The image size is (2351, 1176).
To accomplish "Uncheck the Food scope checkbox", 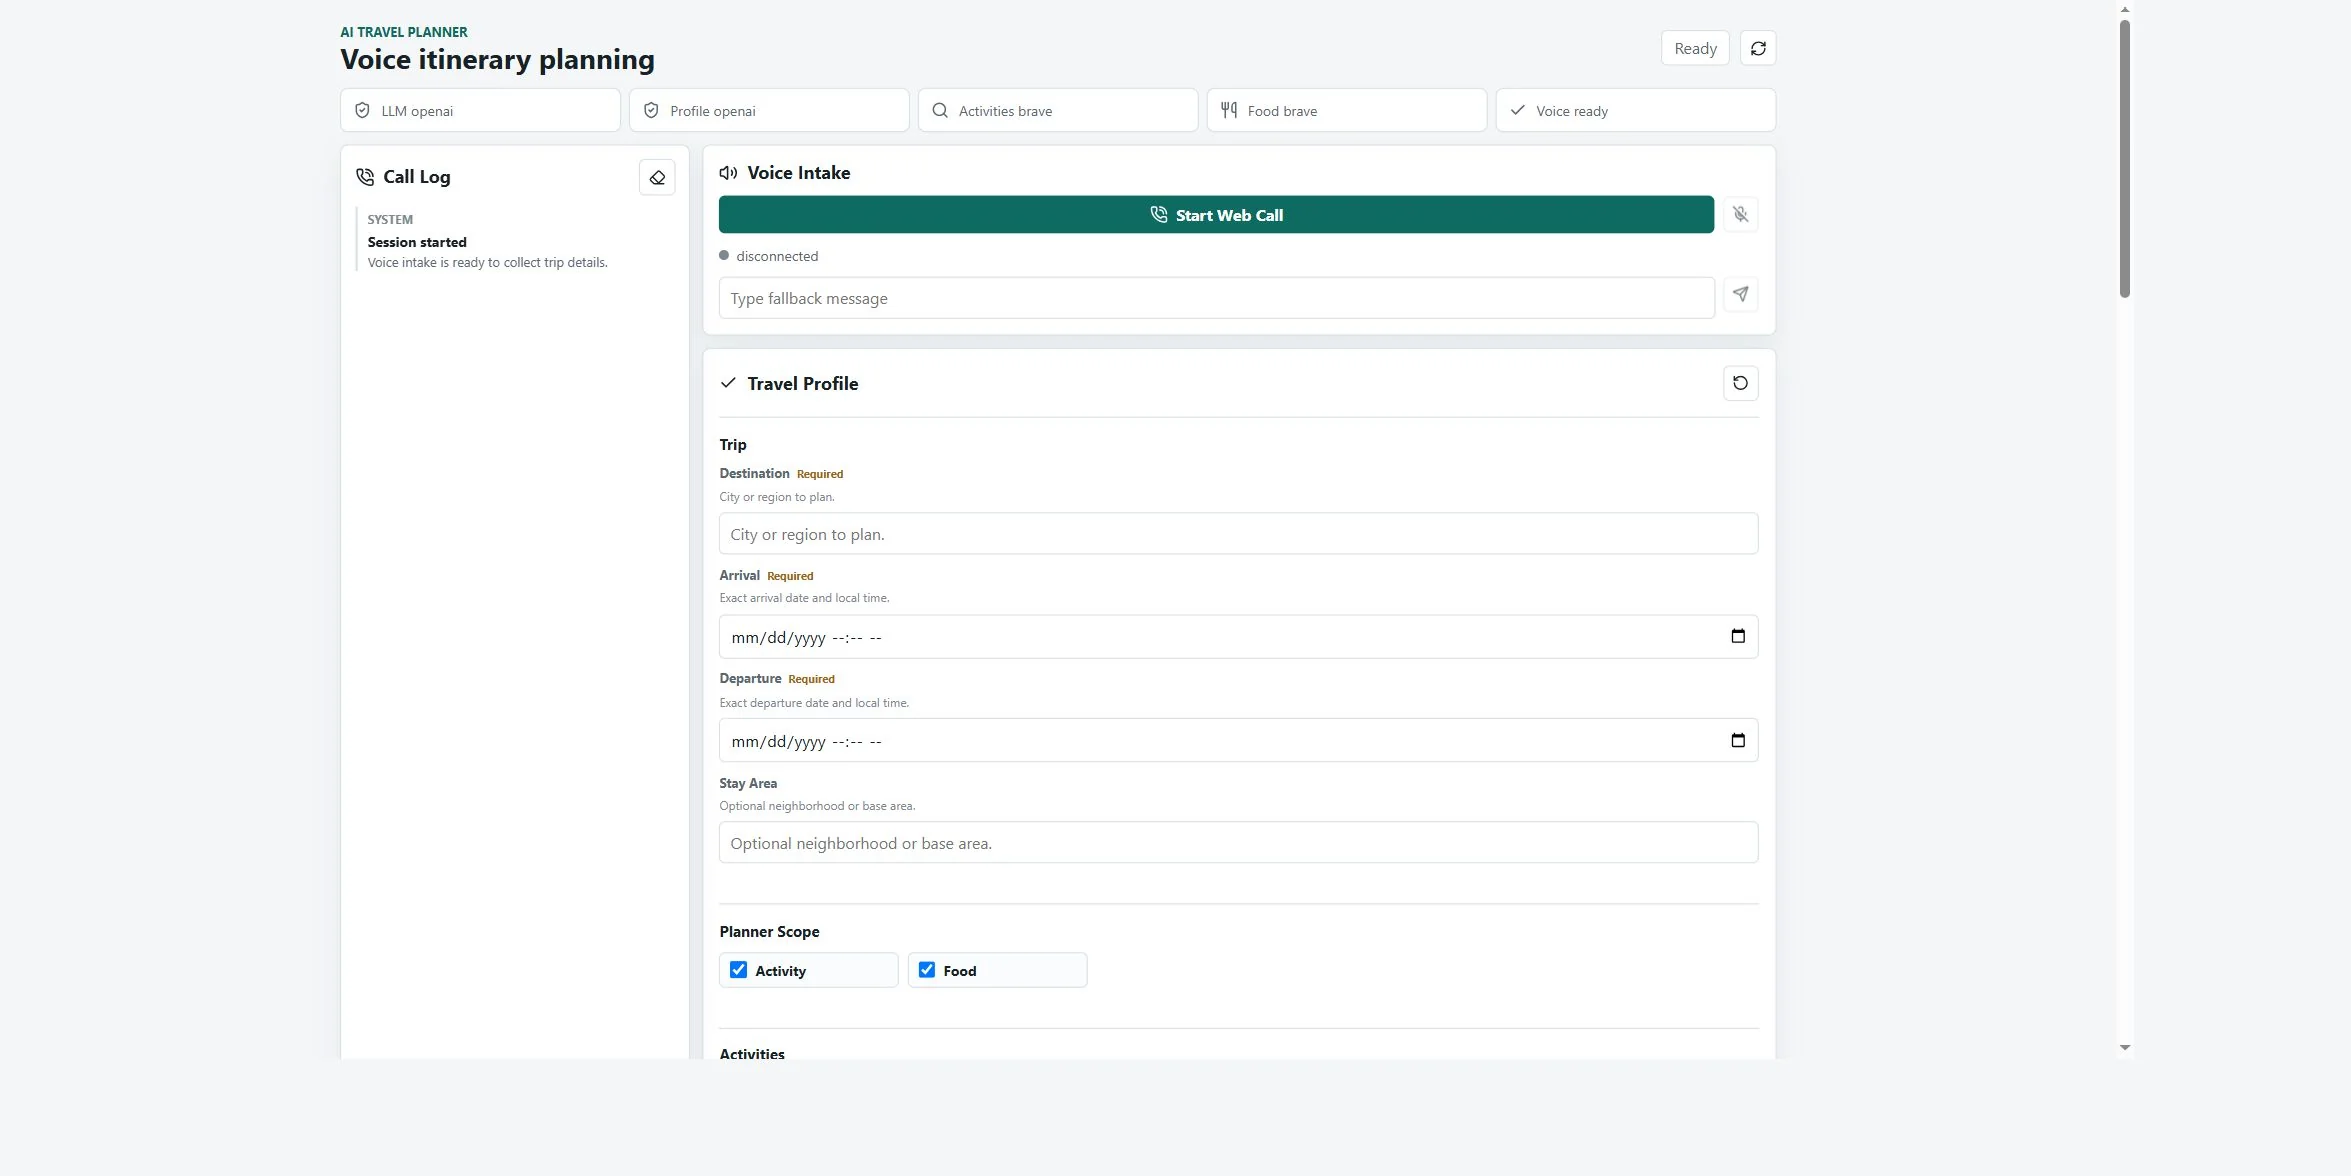I will coord(927,970).
